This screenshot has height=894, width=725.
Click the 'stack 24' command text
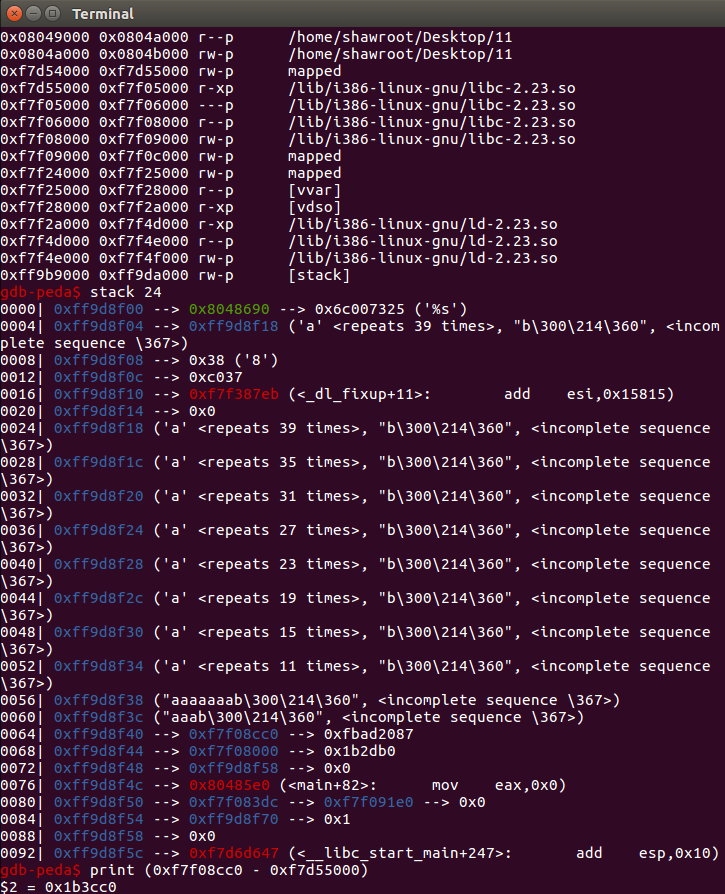[x=125, y=292]
